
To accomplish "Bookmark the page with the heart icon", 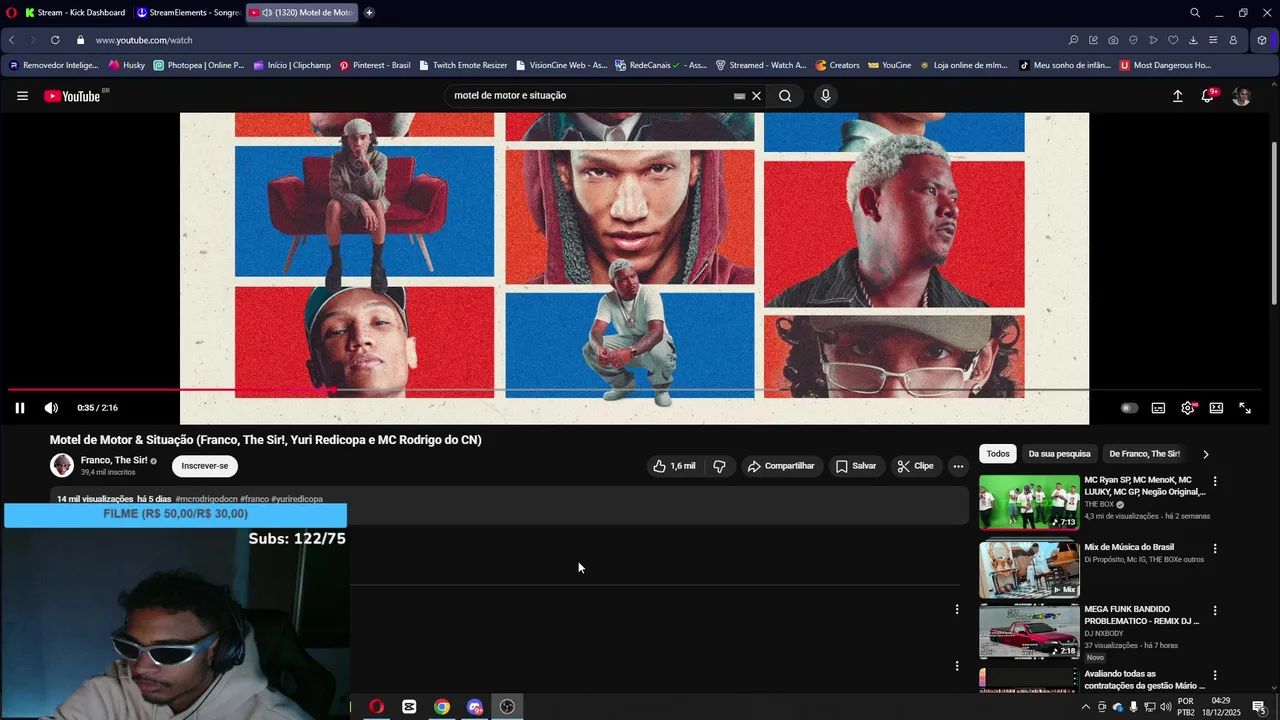I will [1173, 40].
